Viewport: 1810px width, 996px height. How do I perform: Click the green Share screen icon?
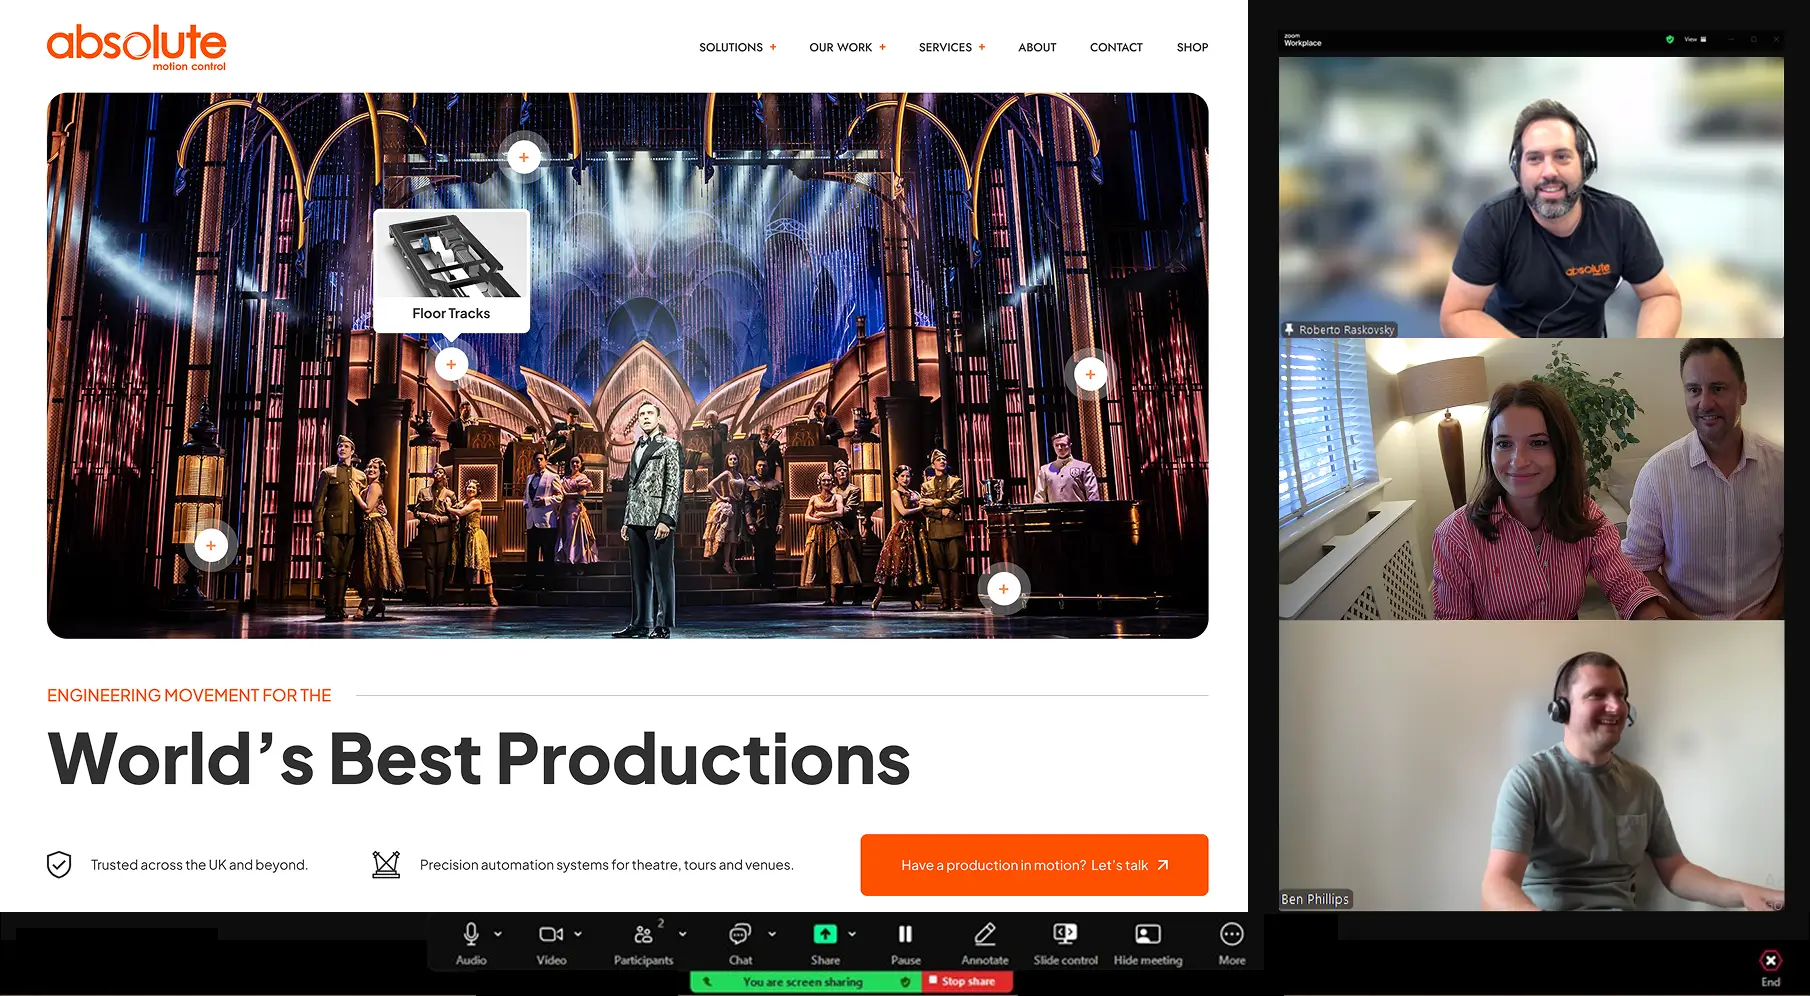(x=825, y=935)
